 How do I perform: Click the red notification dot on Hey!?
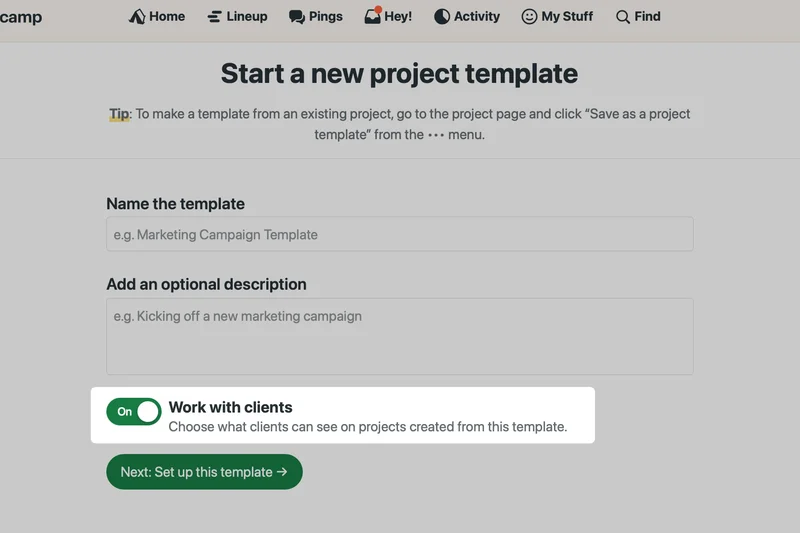pos(378,9)
